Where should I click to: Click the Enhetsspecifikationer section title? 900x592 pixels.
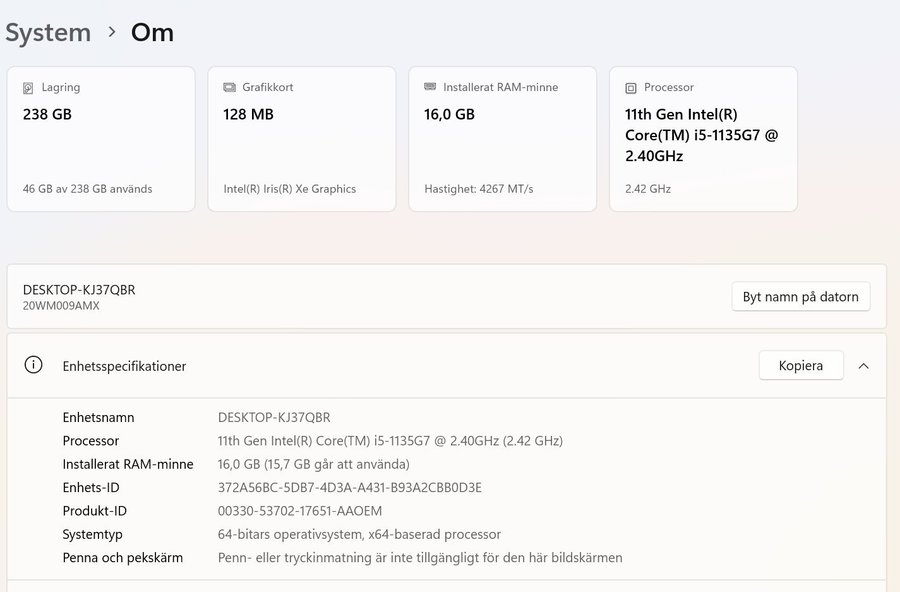pyautogui.click(x=124, y=366)
